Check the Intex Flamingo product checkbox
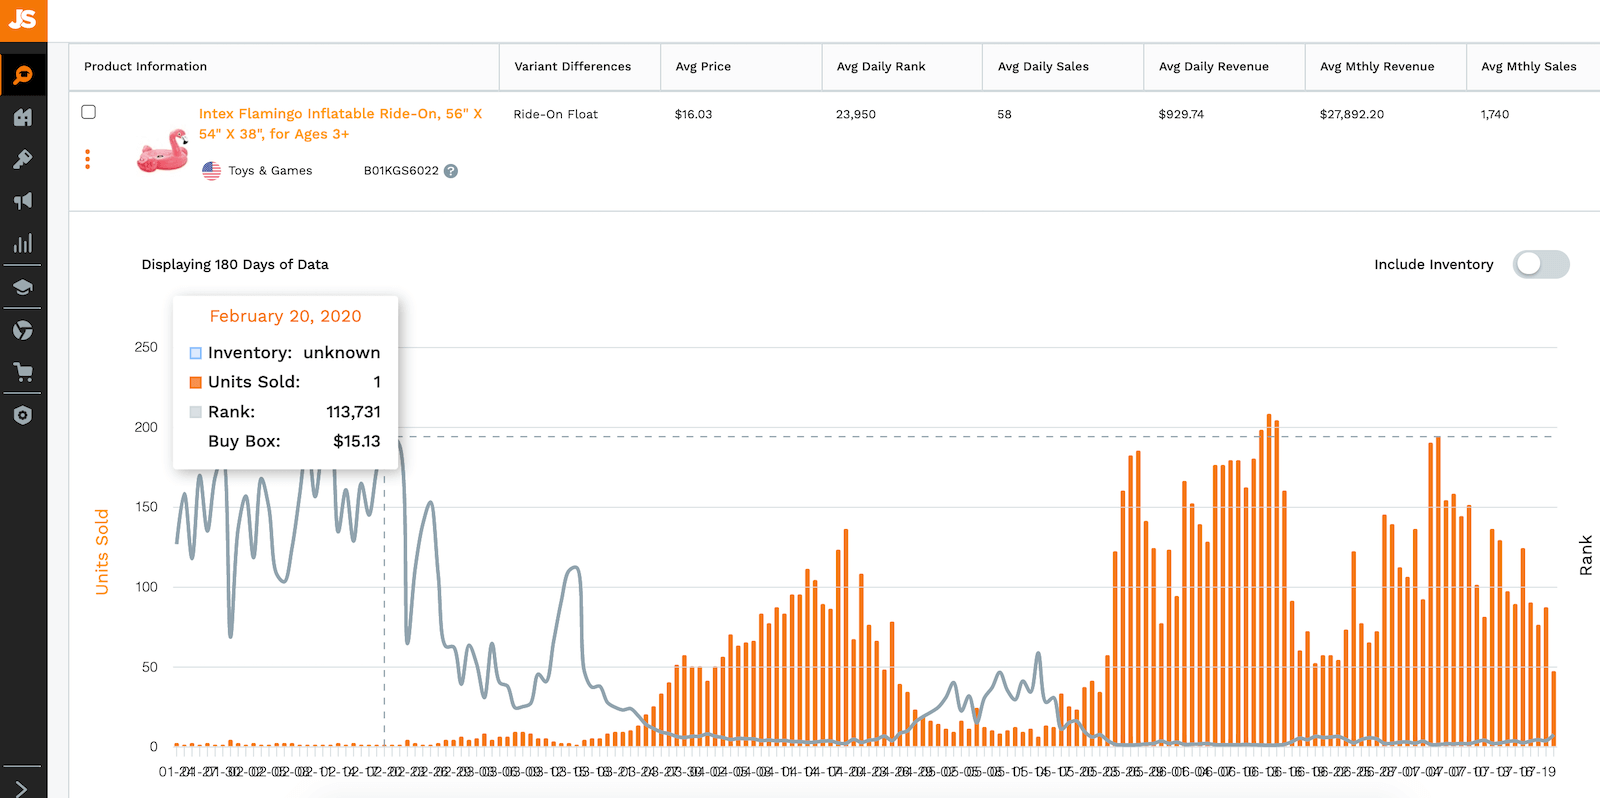The image size is (1600, 798). coord(89,112)
